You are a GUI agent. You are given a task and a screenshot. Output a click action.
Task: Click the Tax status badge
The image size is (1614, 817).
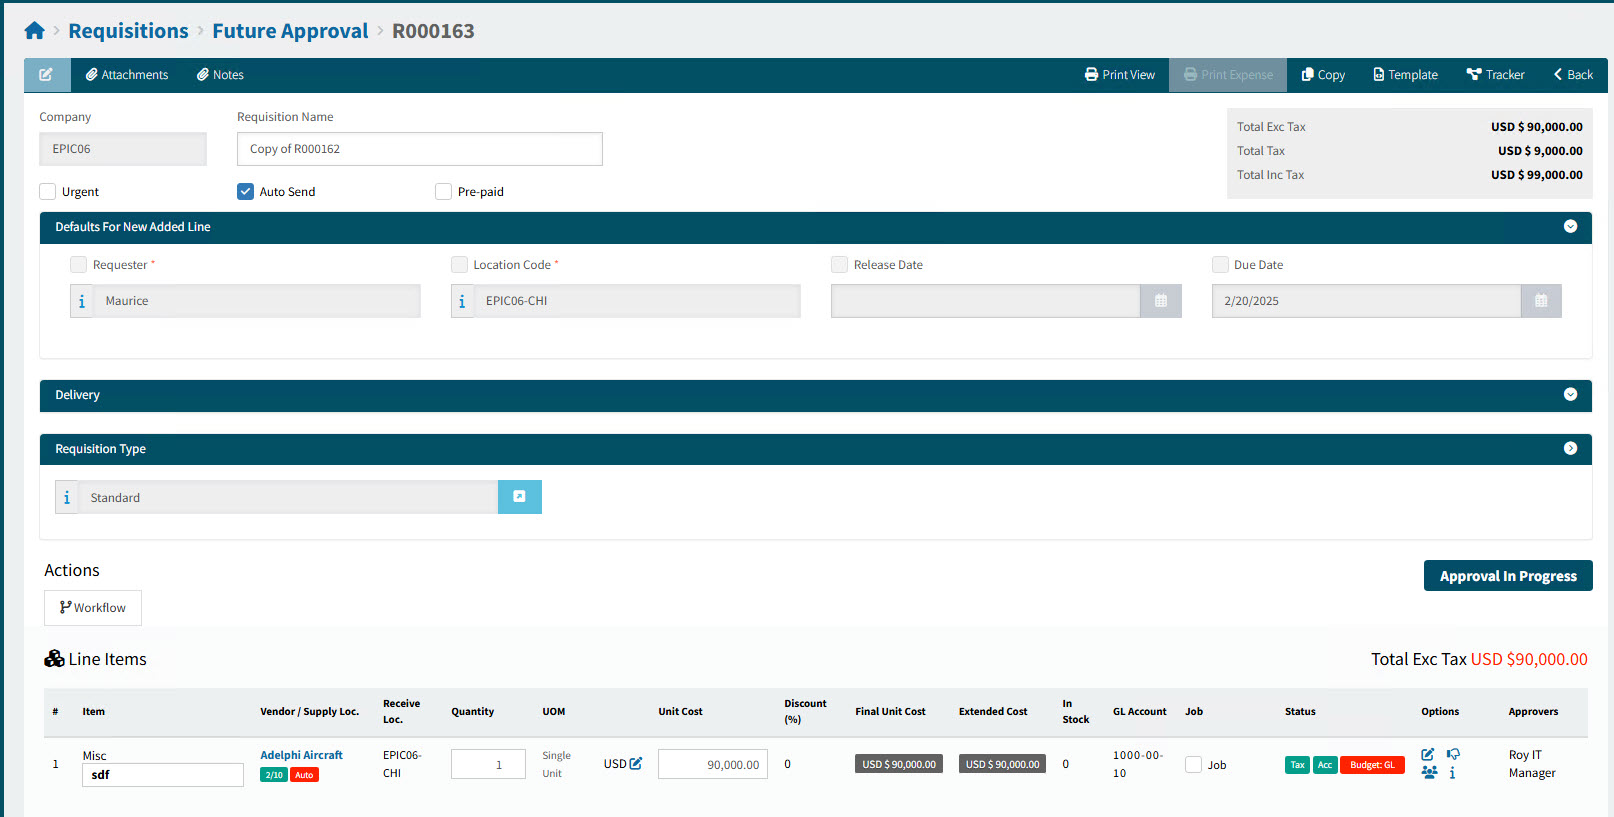pyautogui.click(x=1297, y=765)
